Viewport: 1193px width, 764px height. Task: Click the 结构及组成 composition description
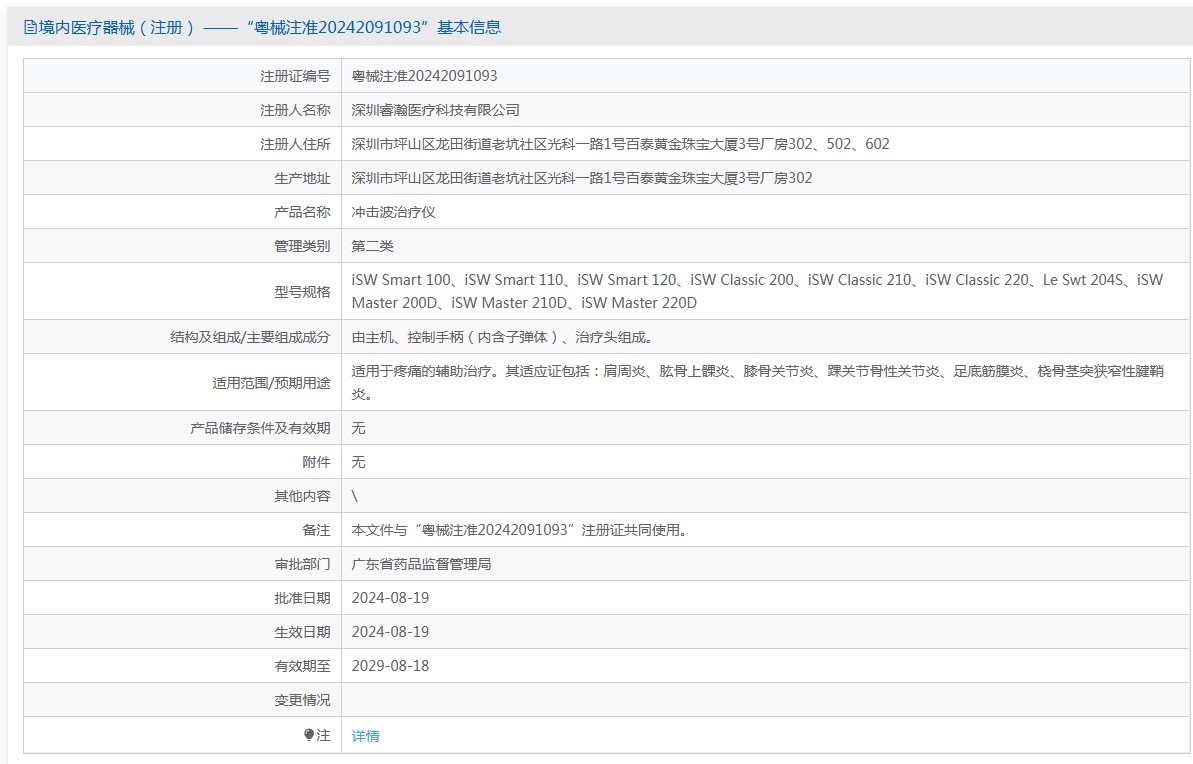click(508, 337)
